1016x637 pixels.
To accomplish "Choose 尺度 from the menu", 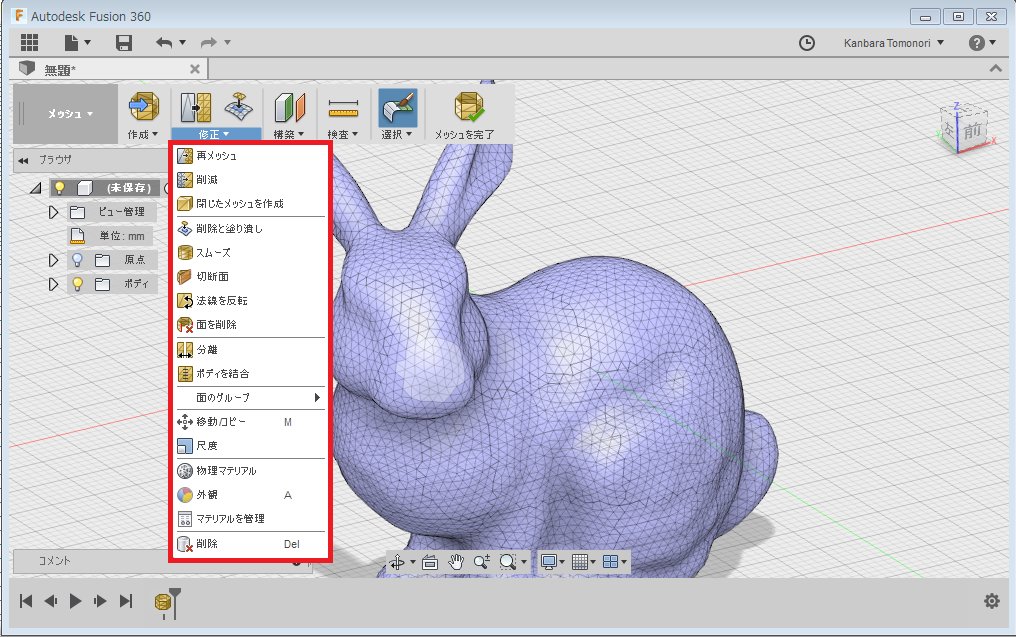I will 250,446.
